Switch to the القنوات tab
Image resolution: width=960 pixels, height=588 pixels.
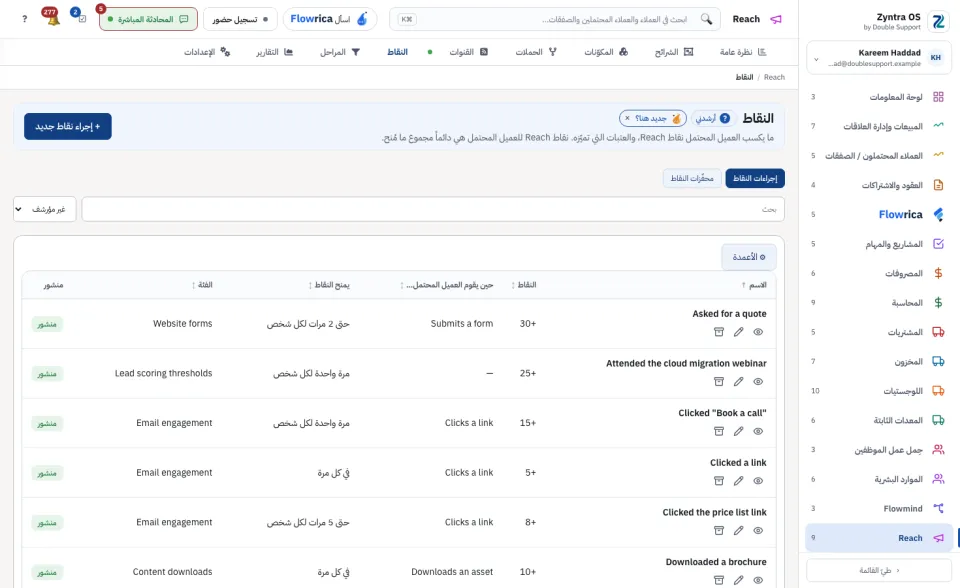[468, 52]
